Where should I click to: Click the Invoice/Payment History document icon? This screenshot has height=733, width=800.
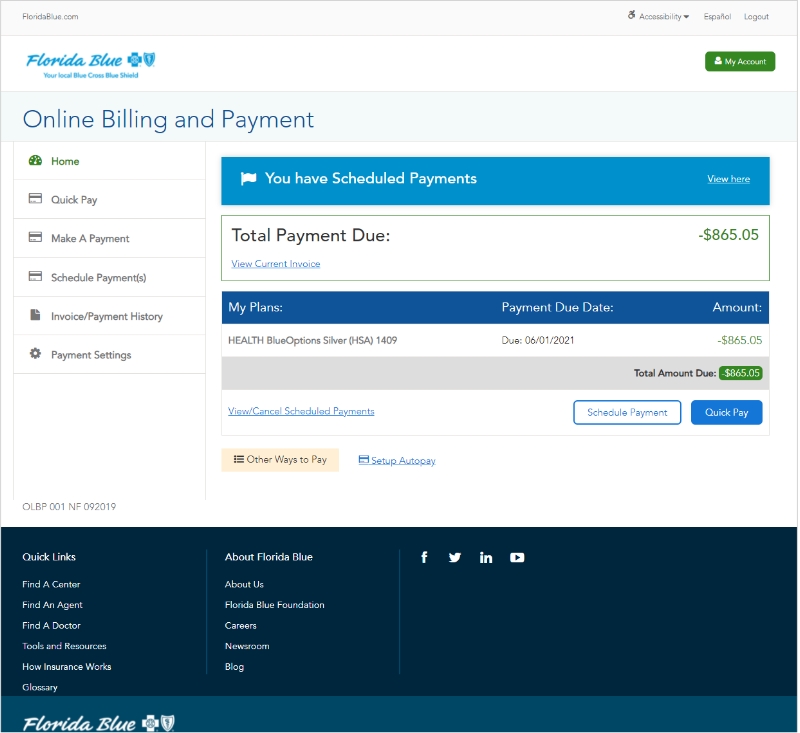(35, 315)
